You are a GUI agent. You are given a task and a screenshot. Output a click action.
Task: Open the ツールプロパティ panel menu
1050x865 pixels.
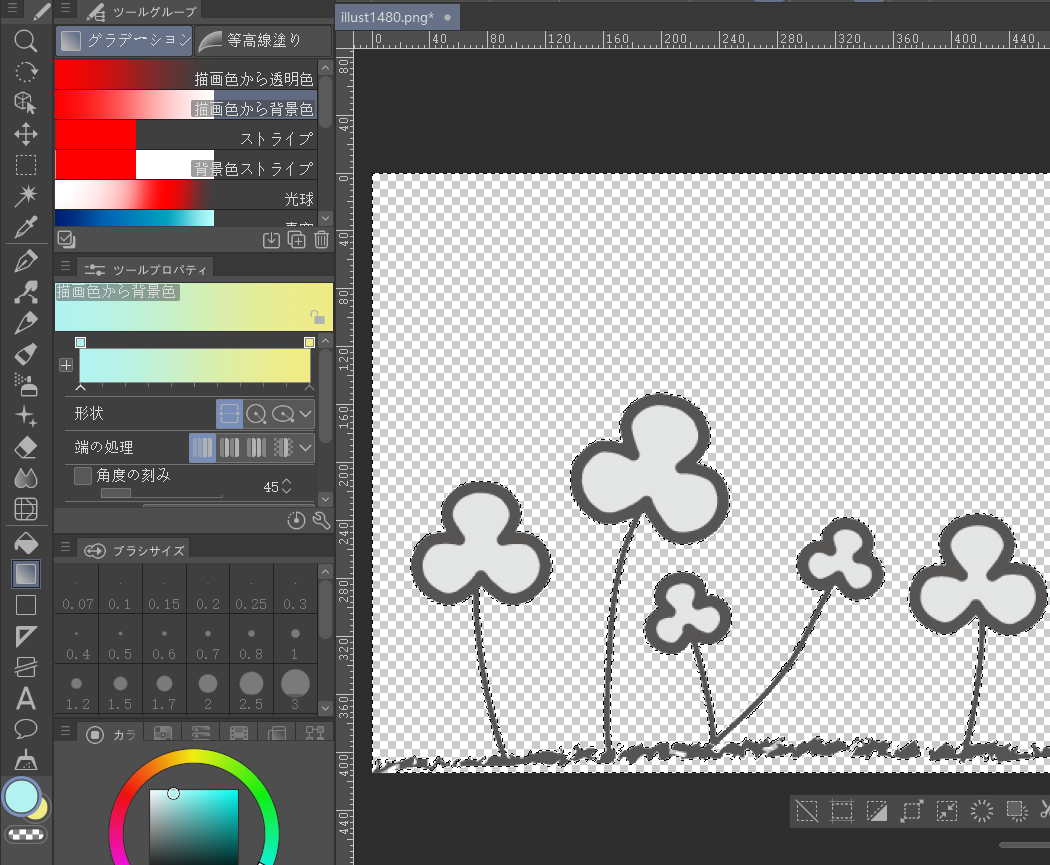coord(65,266)
